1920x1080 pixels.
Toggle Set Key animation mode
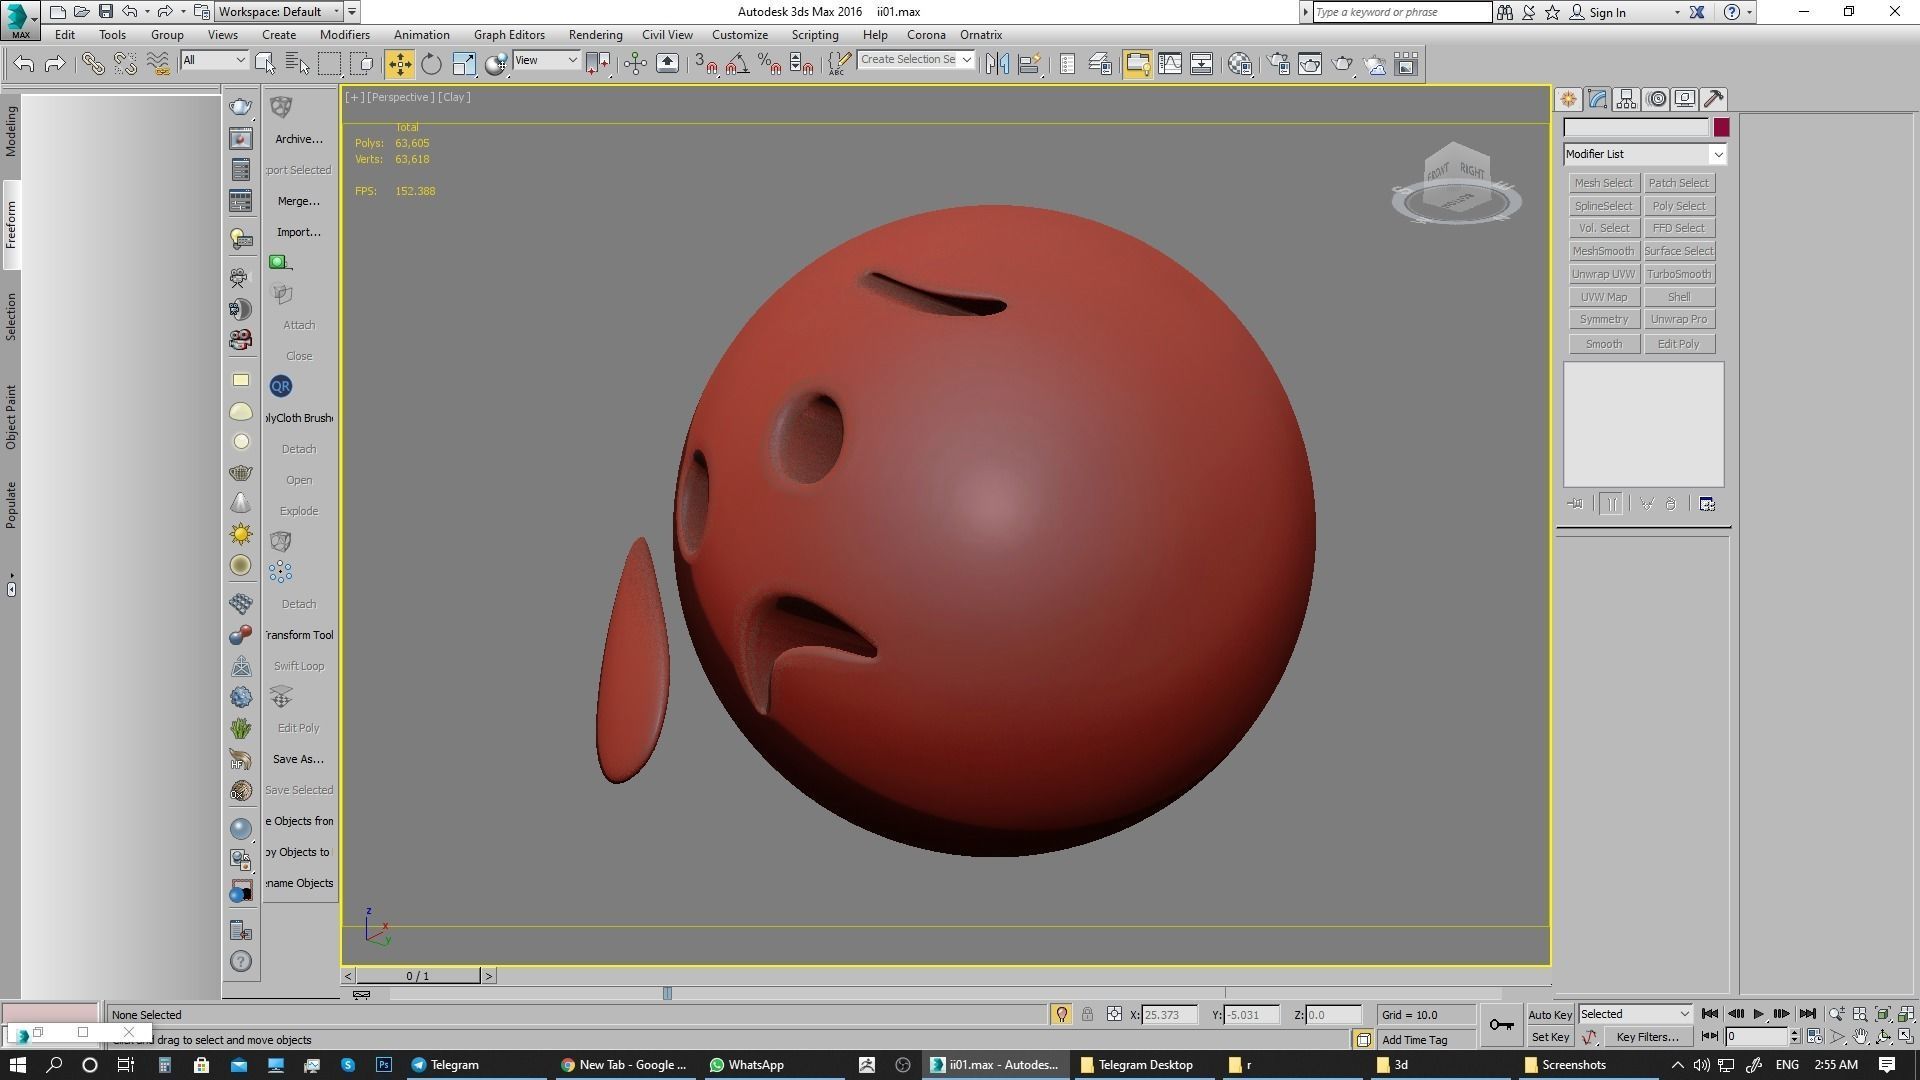coord(1550,1037)
